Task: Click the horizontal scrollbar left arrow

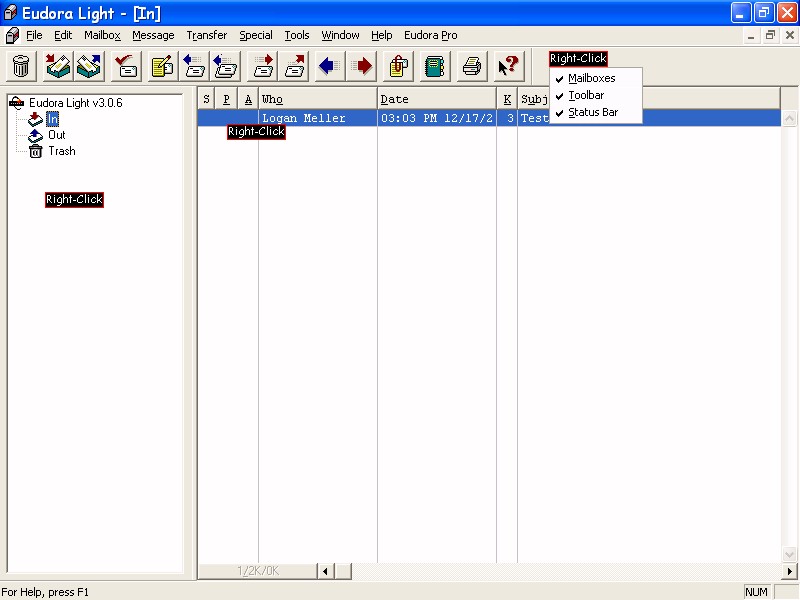Action: pyautogui.click(x=326, y=571)
